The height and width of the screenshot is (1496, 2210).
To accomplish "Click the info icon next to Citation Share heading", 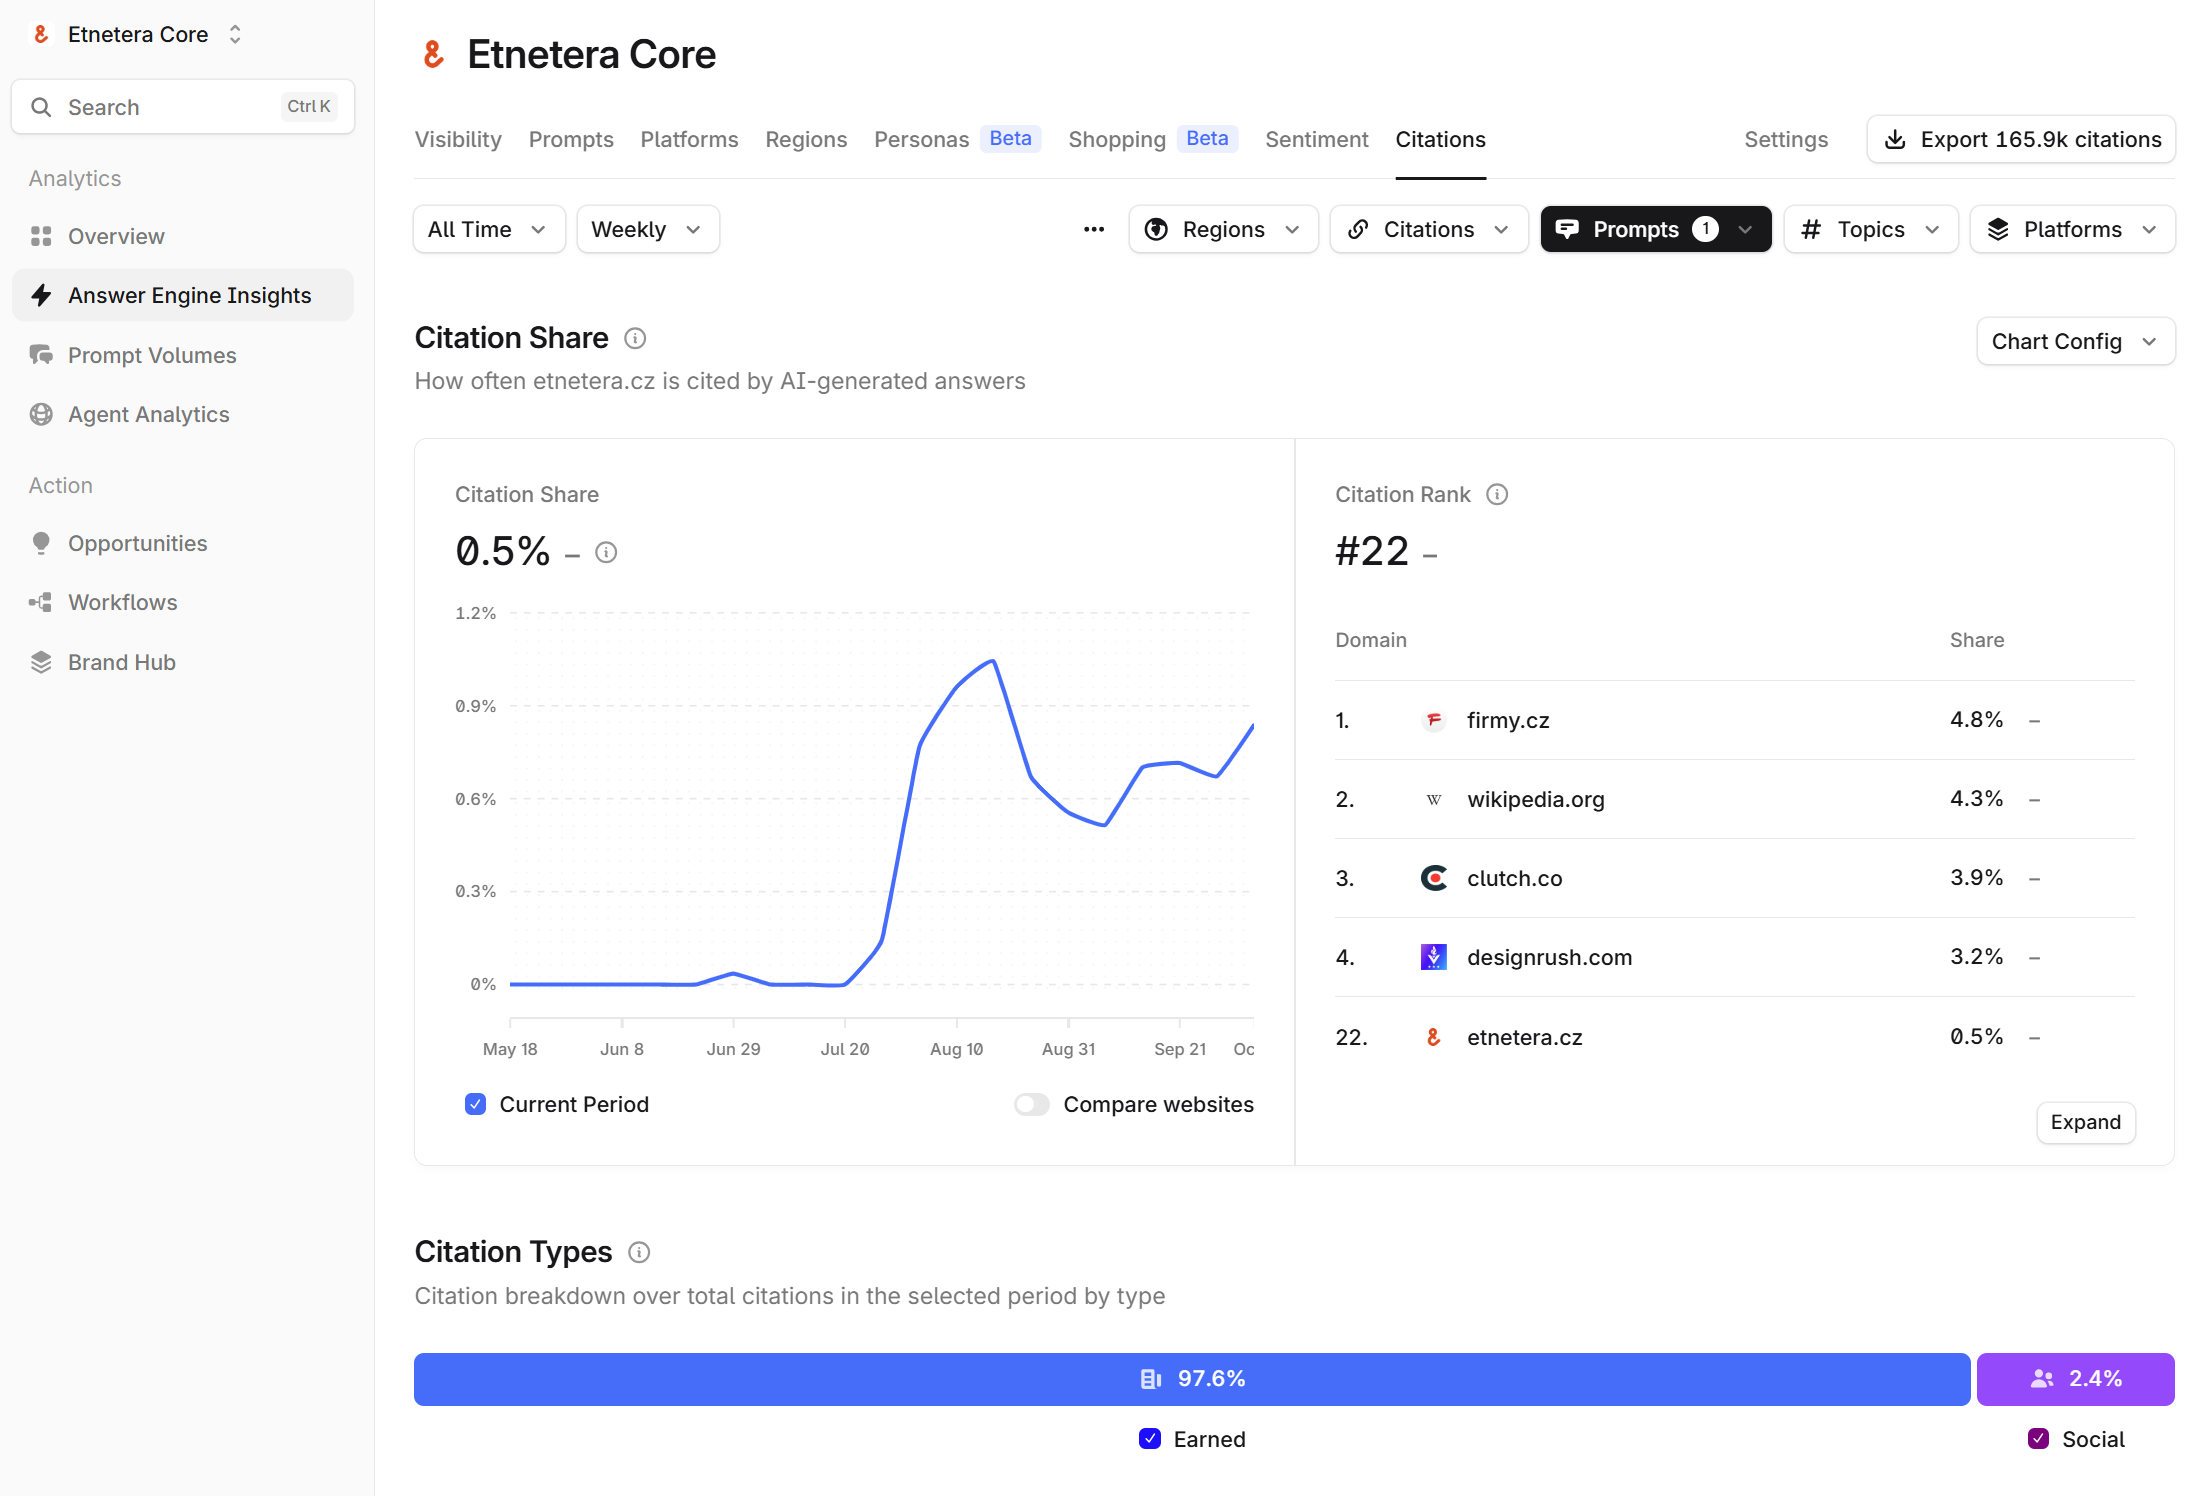I will (635, 338).
